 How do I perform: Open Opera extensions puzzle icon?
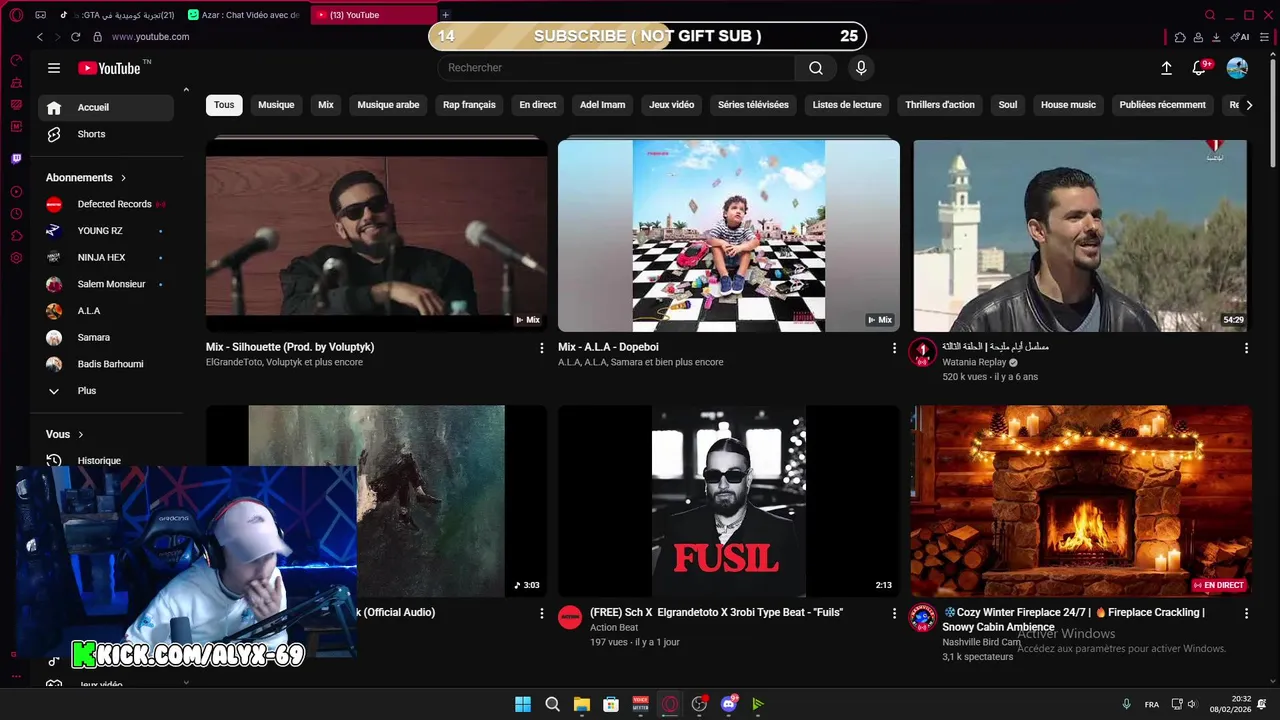pos(1180,37)
